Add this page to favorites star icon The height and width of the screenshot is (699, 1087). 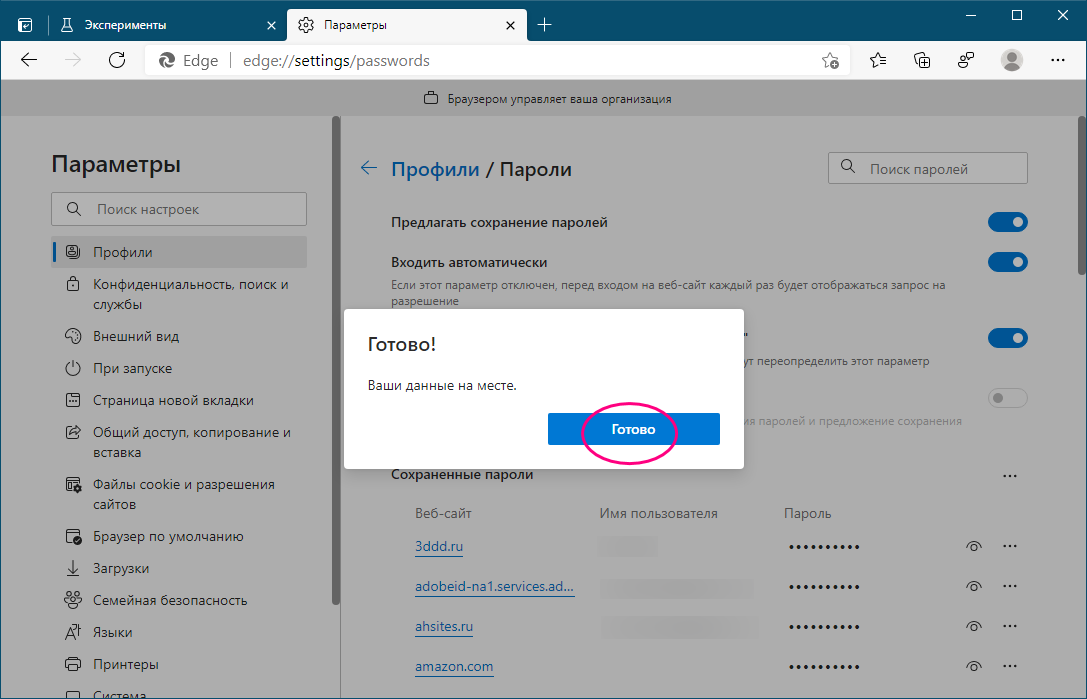tap(830, 61)
